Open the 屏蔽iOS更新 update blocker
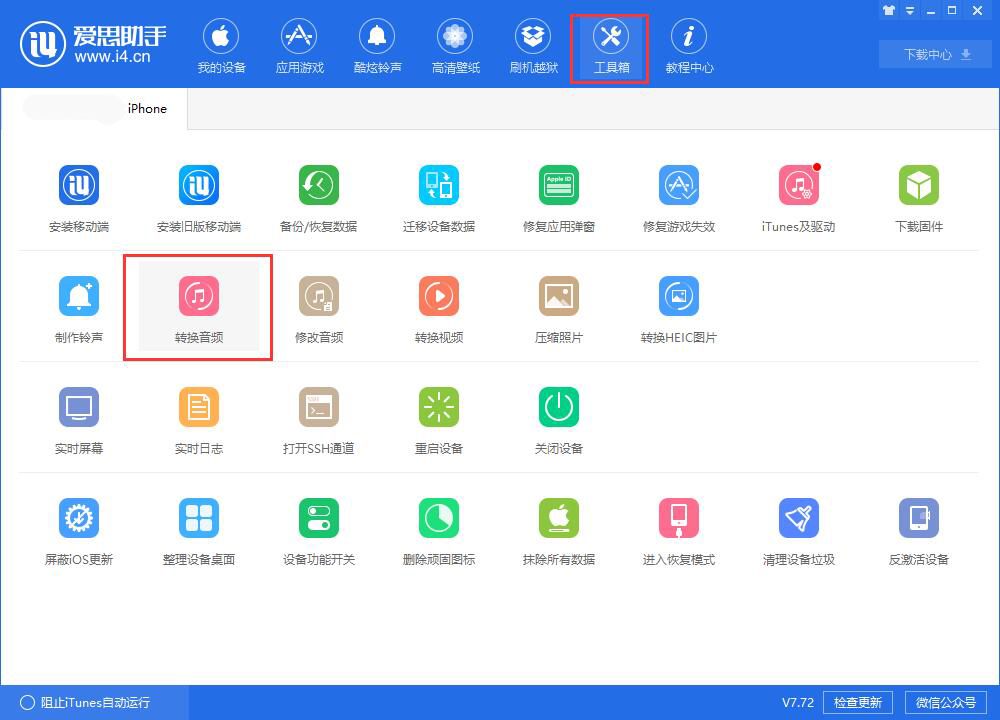Screen dimensions: 1000x720 (79, 528)
